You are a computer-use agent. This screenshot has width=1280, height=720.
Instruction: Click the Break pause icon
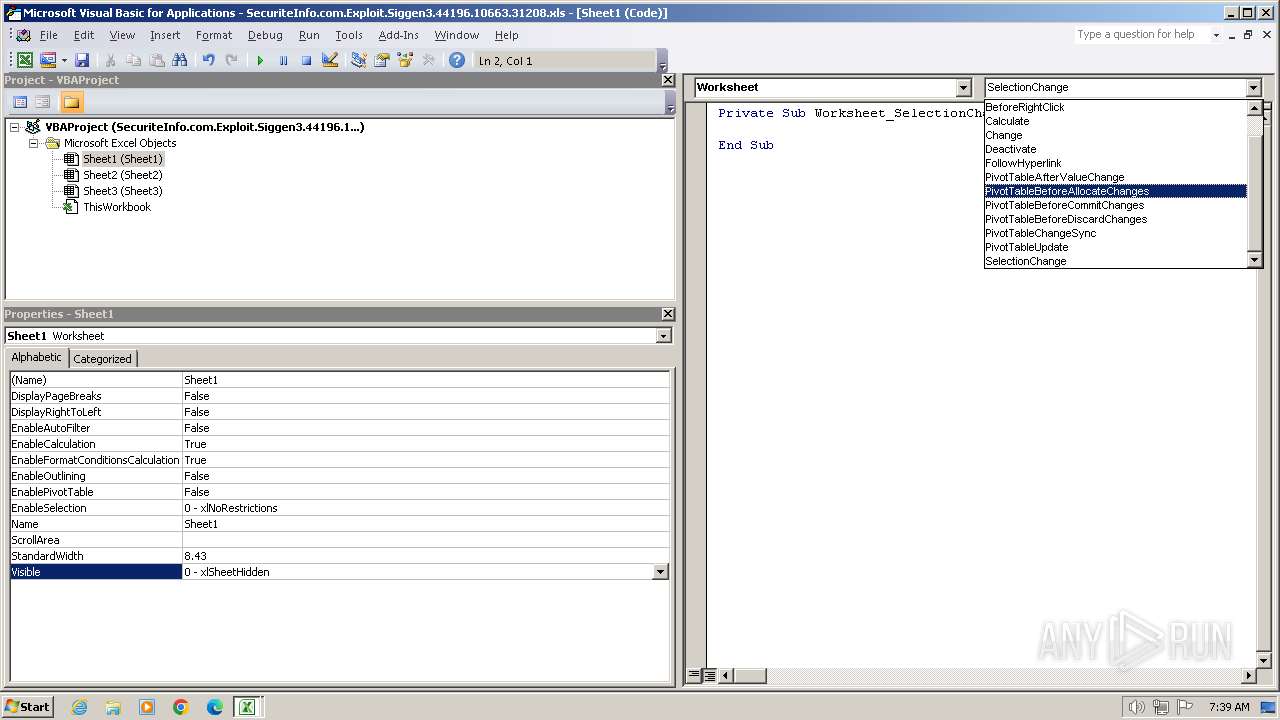283,60
